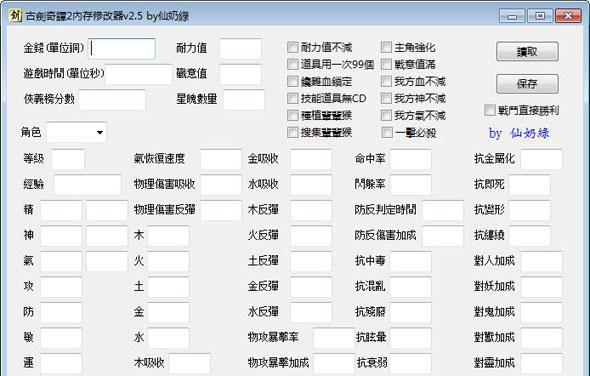
Task: Enable 我方神不減 option
Action: coord(386,98)
